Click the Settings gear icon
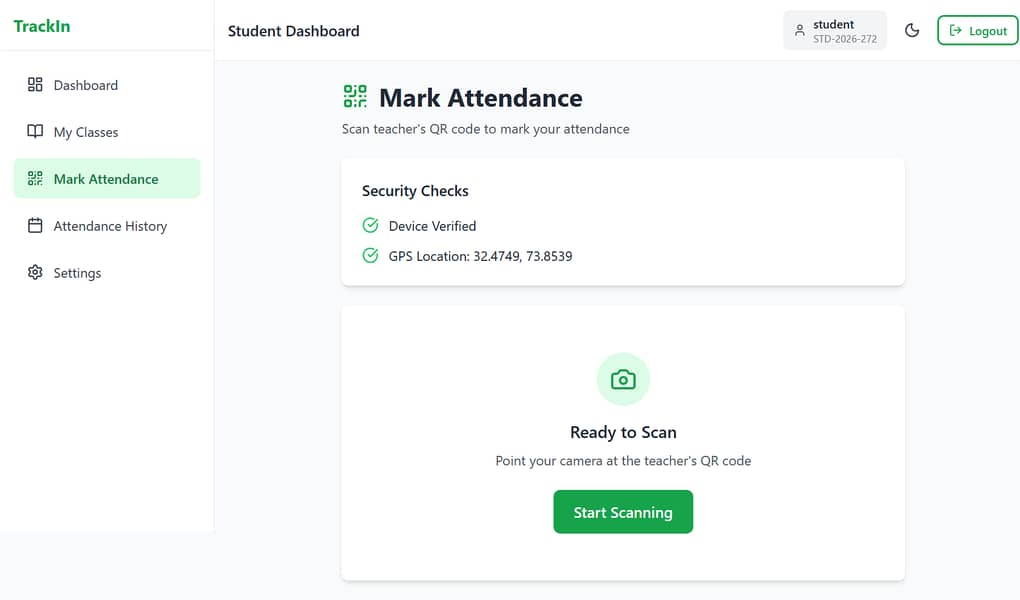 (x=35, y=273)
